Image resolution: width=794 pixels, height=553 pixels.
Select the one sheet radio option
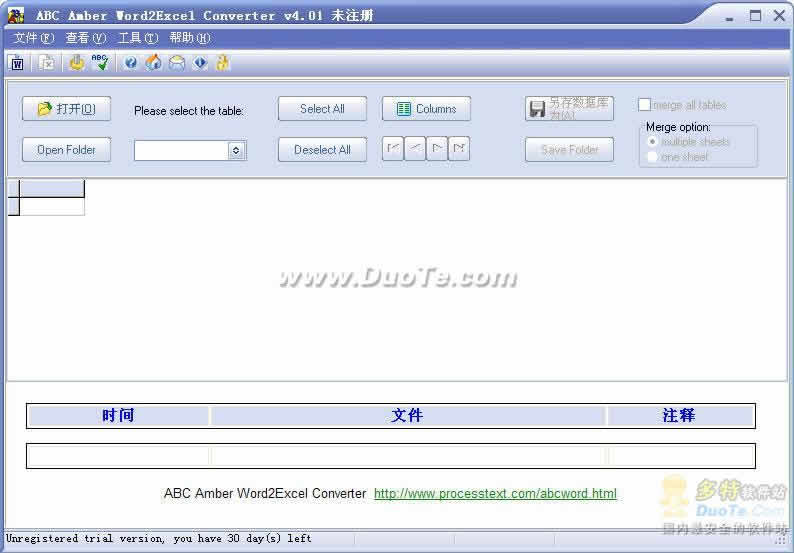click(653, 157)
